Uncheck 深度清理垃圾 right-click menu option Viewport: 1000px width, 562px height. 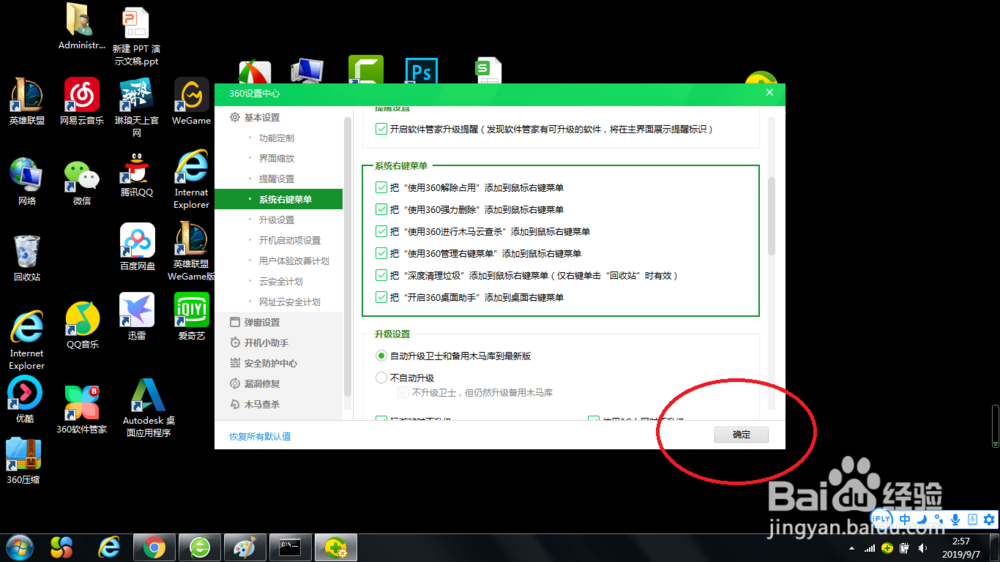381,276
